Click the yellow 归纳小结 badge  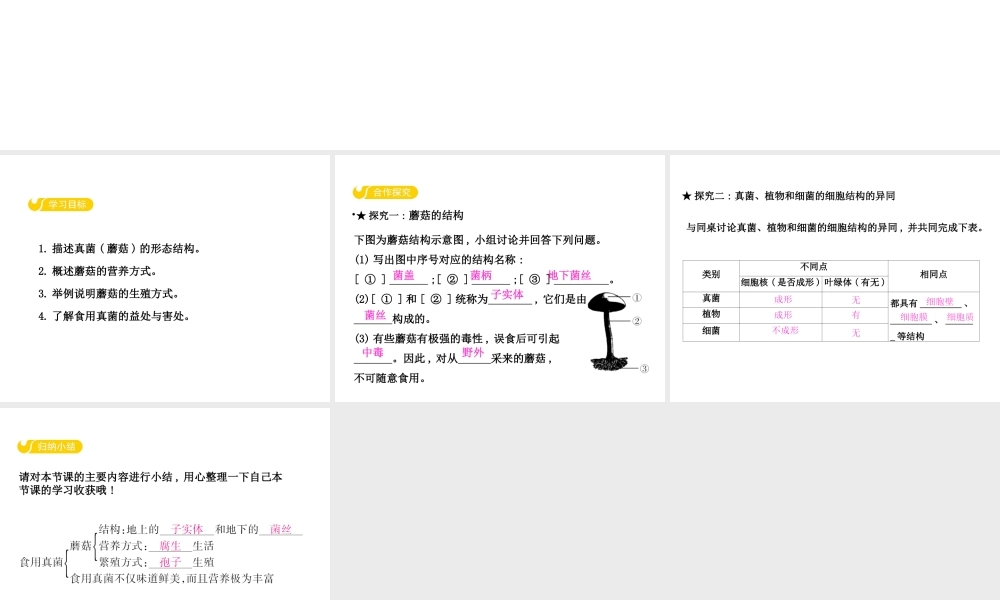pos(50,446)
